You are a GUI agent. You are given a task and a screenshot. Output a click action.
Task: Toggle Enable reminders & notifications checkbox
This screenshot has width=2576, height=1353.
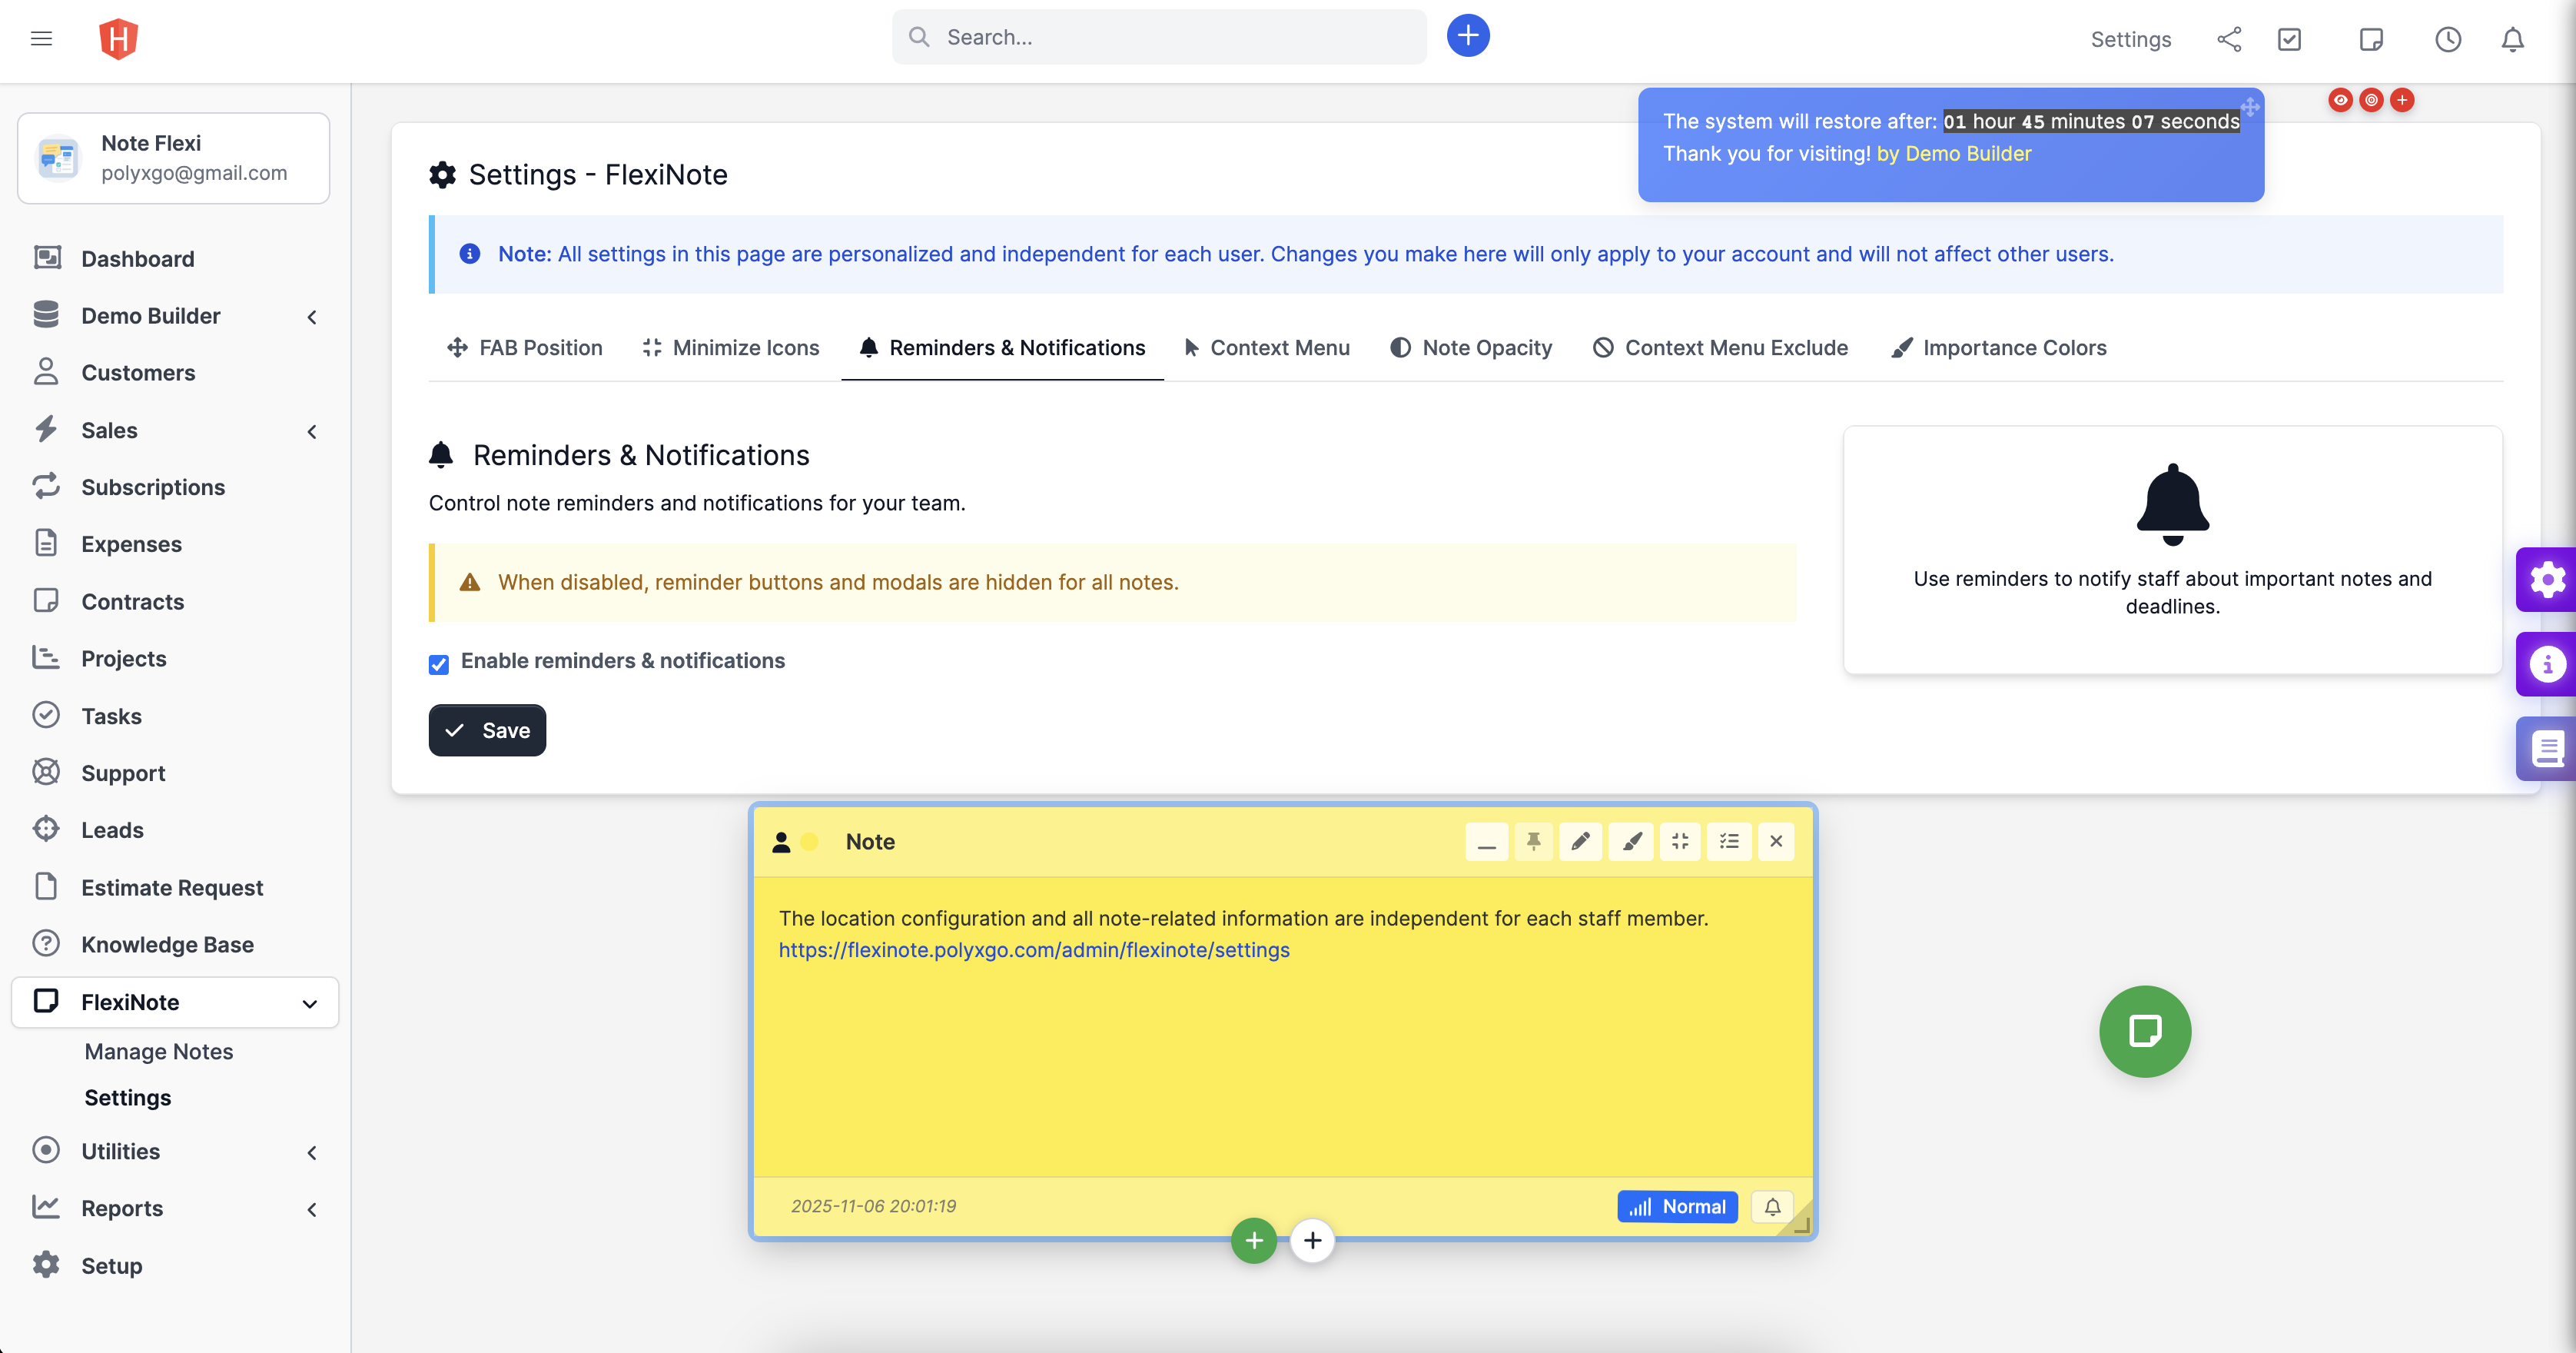(439, 664)
